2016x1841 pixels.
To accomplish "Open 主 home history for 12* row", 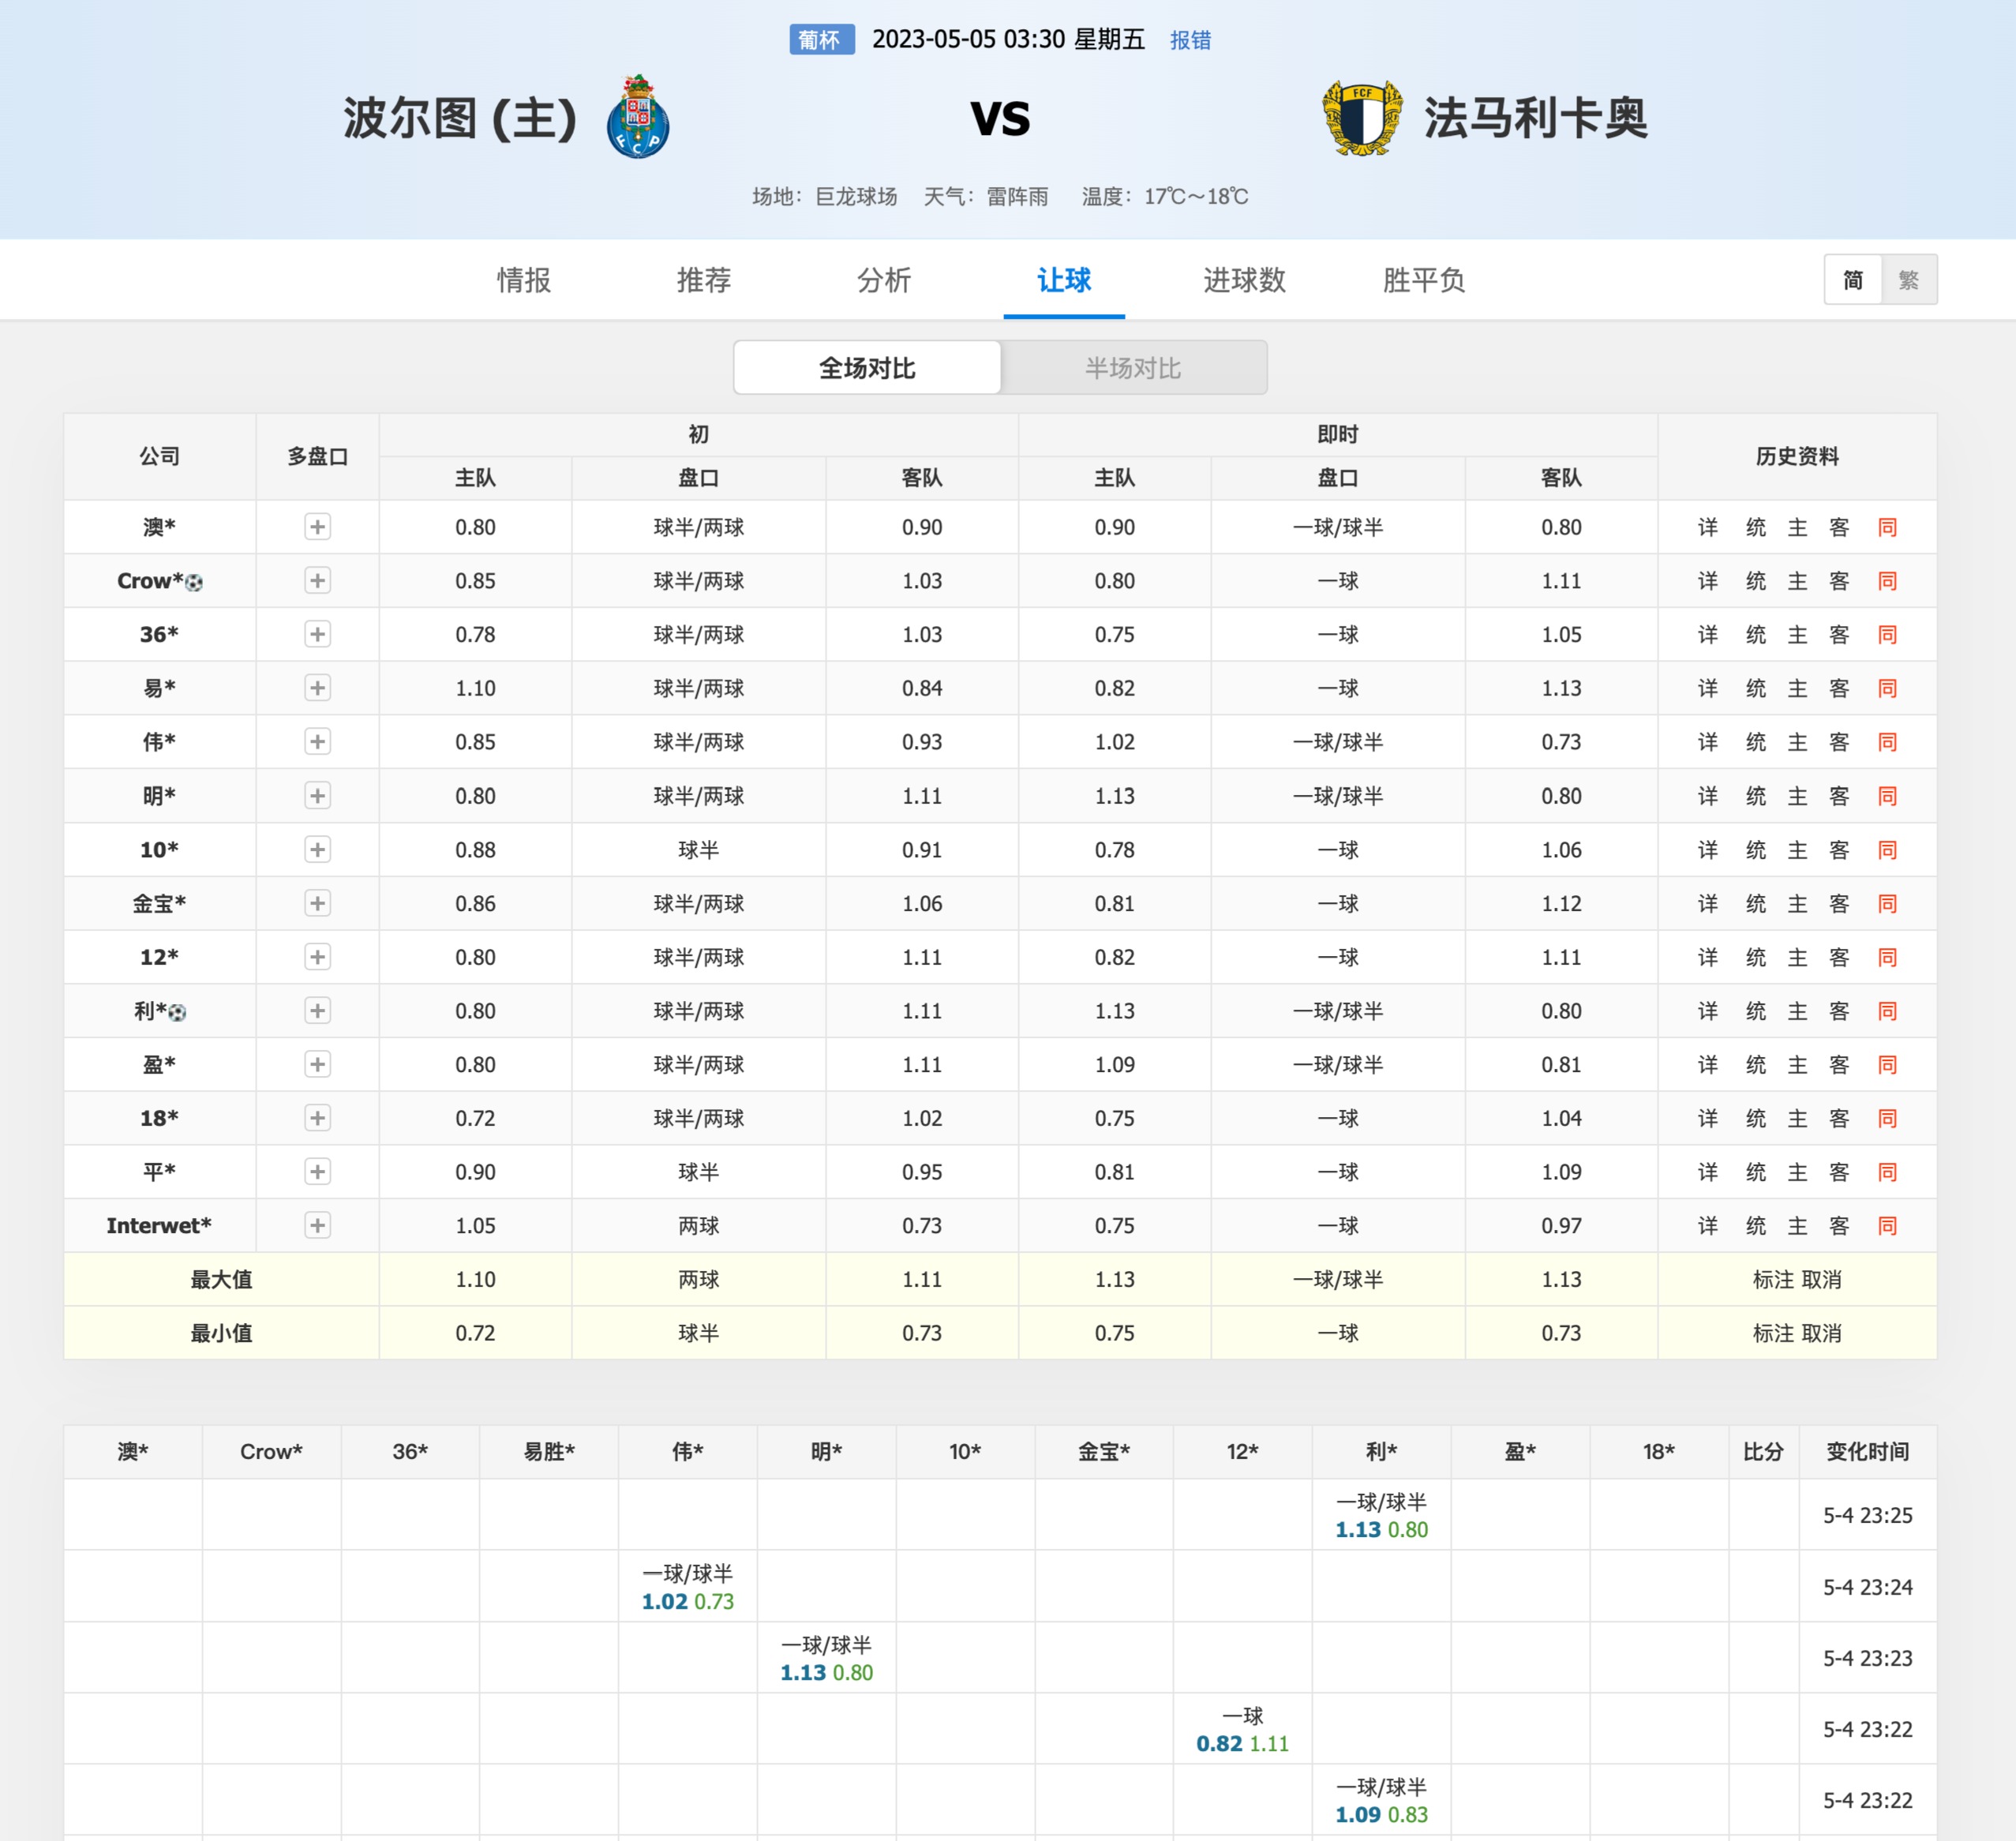I will pyautogui.click(x=1798, y=957).
